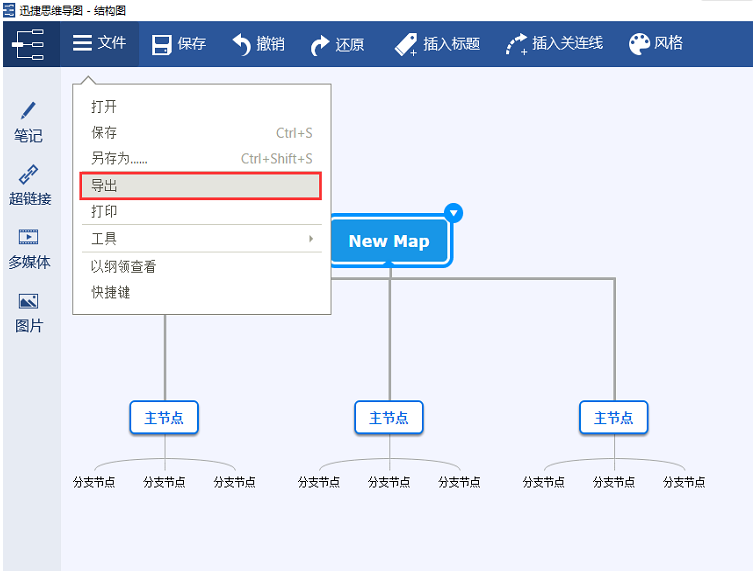Select the left 主节点 node

click(164, 418)
